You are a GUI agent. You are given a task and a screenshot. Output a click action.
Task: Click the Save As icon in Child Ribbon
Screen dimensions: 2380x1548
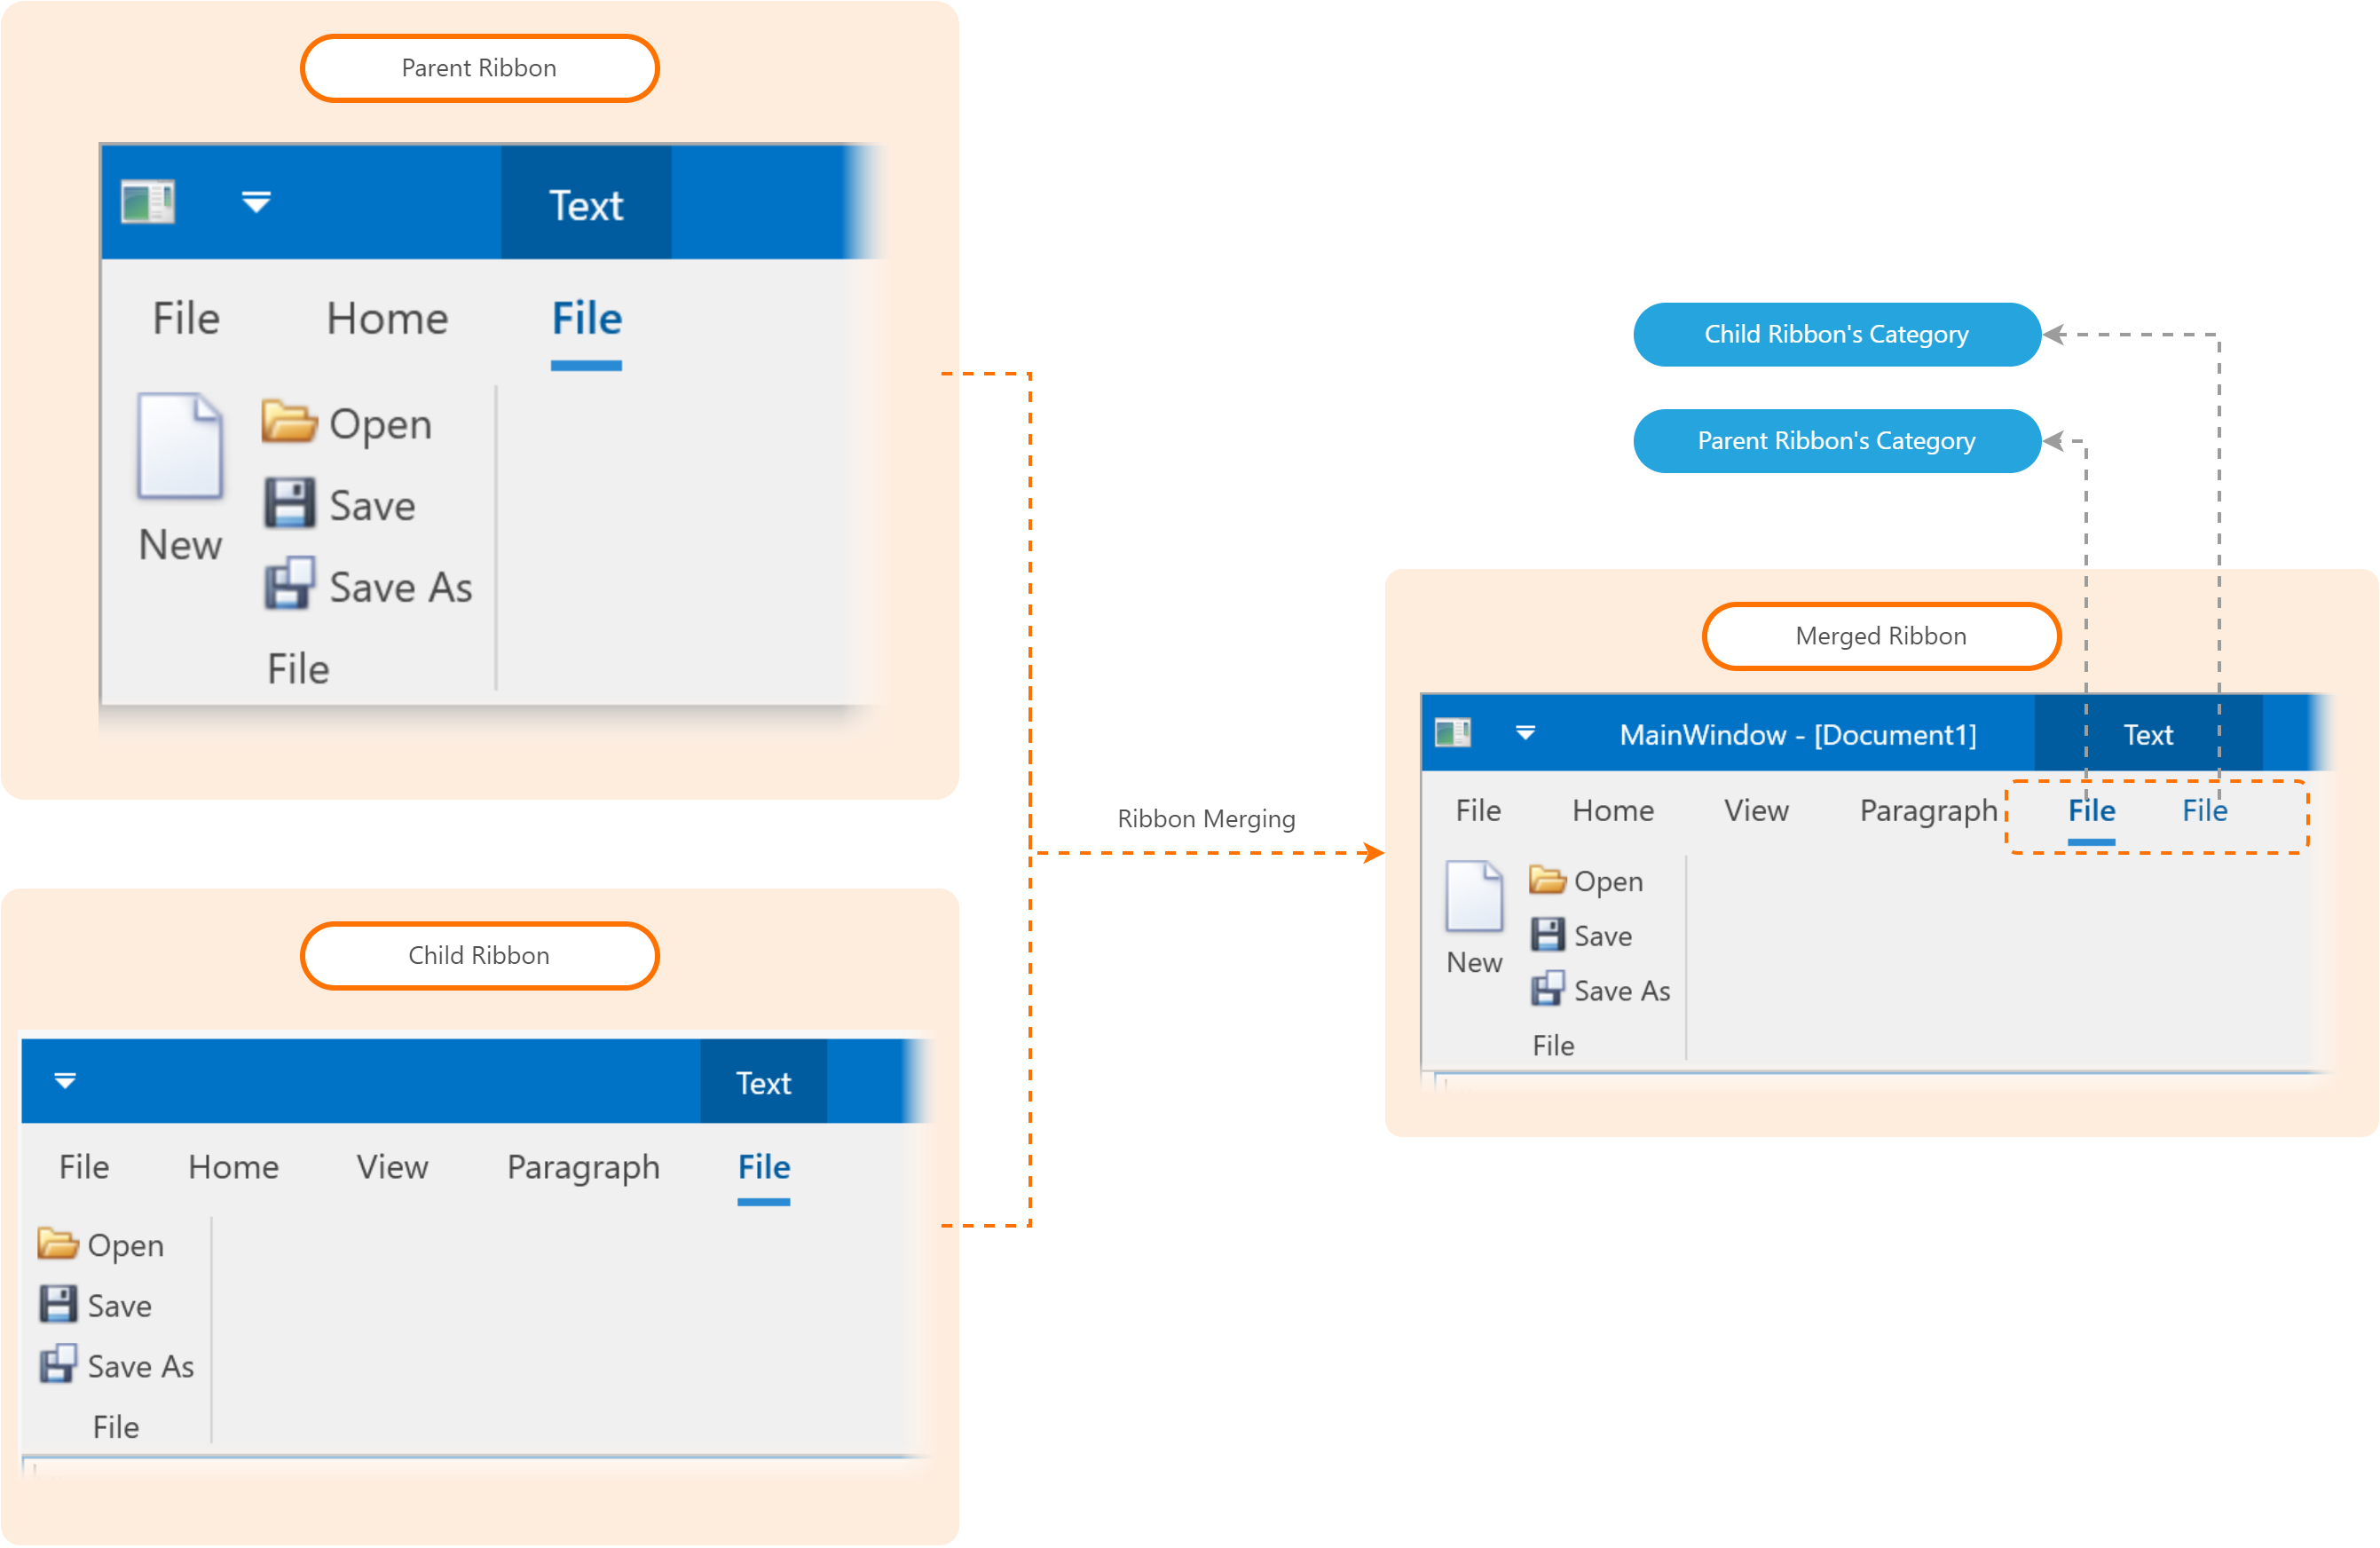pos(57,1364)
